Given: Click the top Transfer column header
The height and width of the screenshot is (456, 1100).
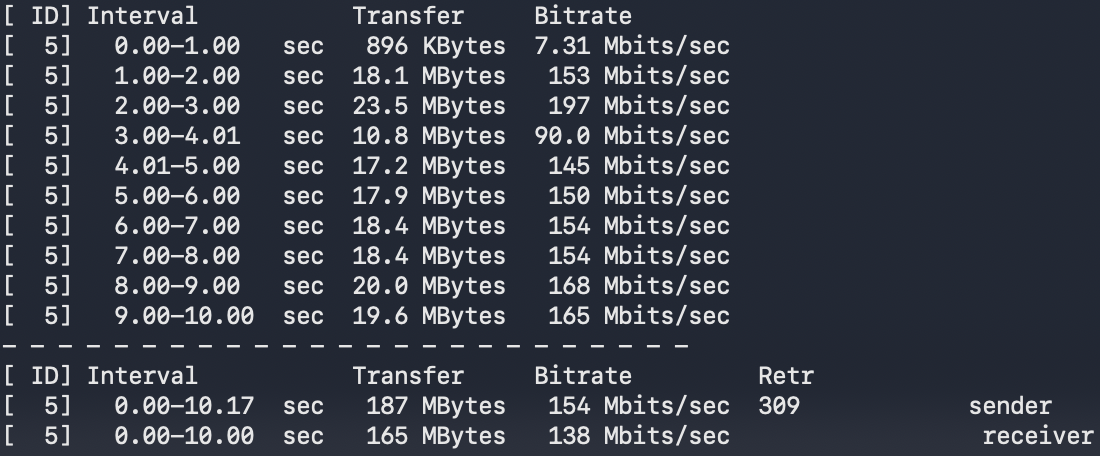Looking at the screenshot, I should 408,16.
